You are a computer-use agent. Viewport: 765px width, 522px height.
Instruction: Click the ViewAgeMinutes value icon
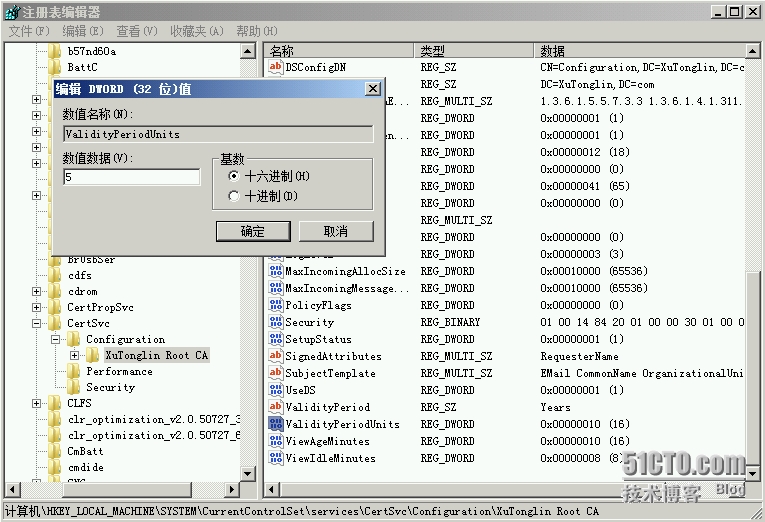click(276, 441)
